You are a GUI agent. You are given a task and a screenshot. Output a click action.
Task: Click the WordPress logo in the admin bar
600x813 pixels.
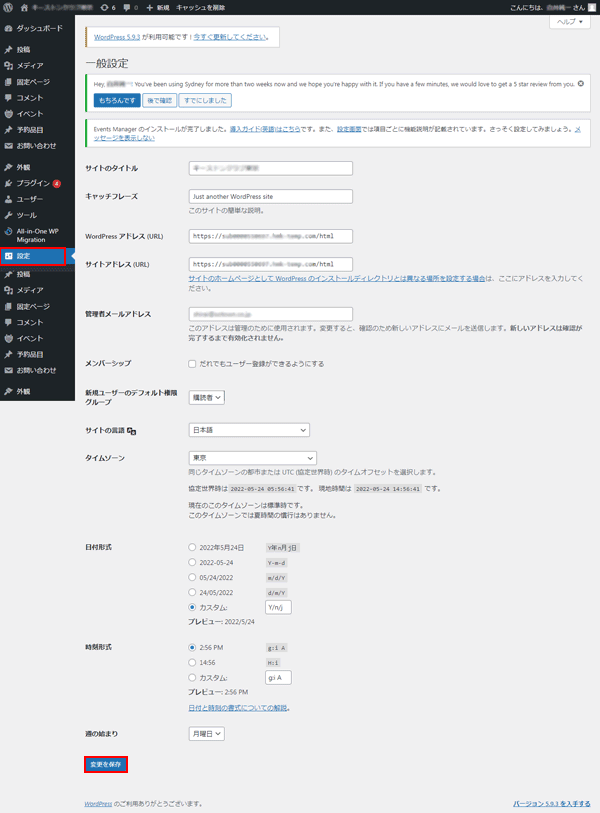pyautogui.click(x=9, y=7)
